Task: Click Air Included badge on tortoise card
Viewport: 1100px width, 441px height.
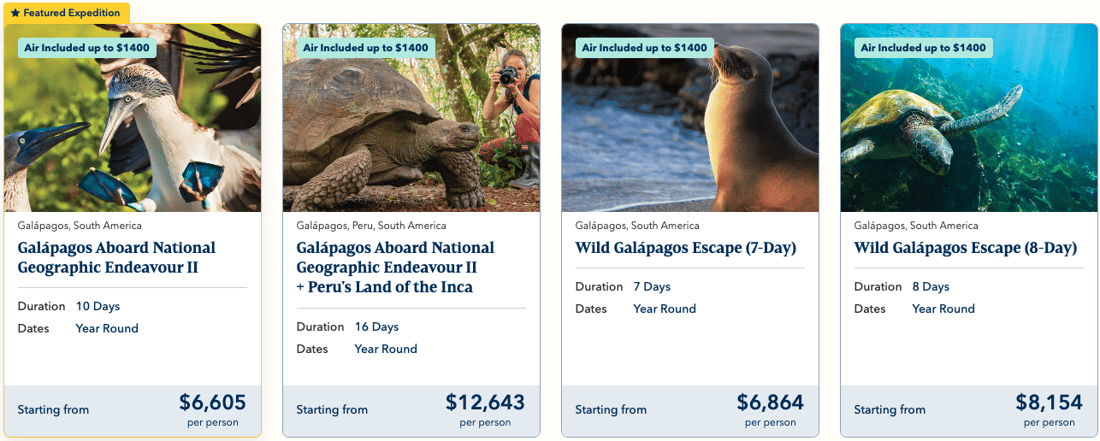Action: pos(365,48)
